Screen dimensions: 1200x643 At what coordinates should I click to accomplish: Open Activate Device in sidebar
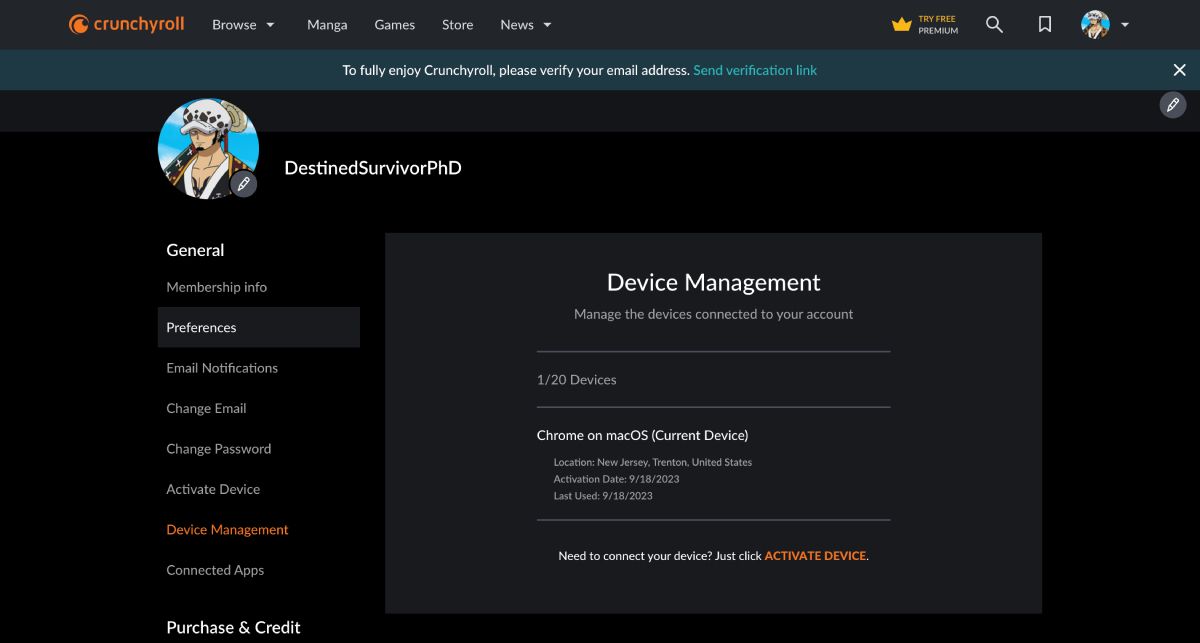coord(213,489)
